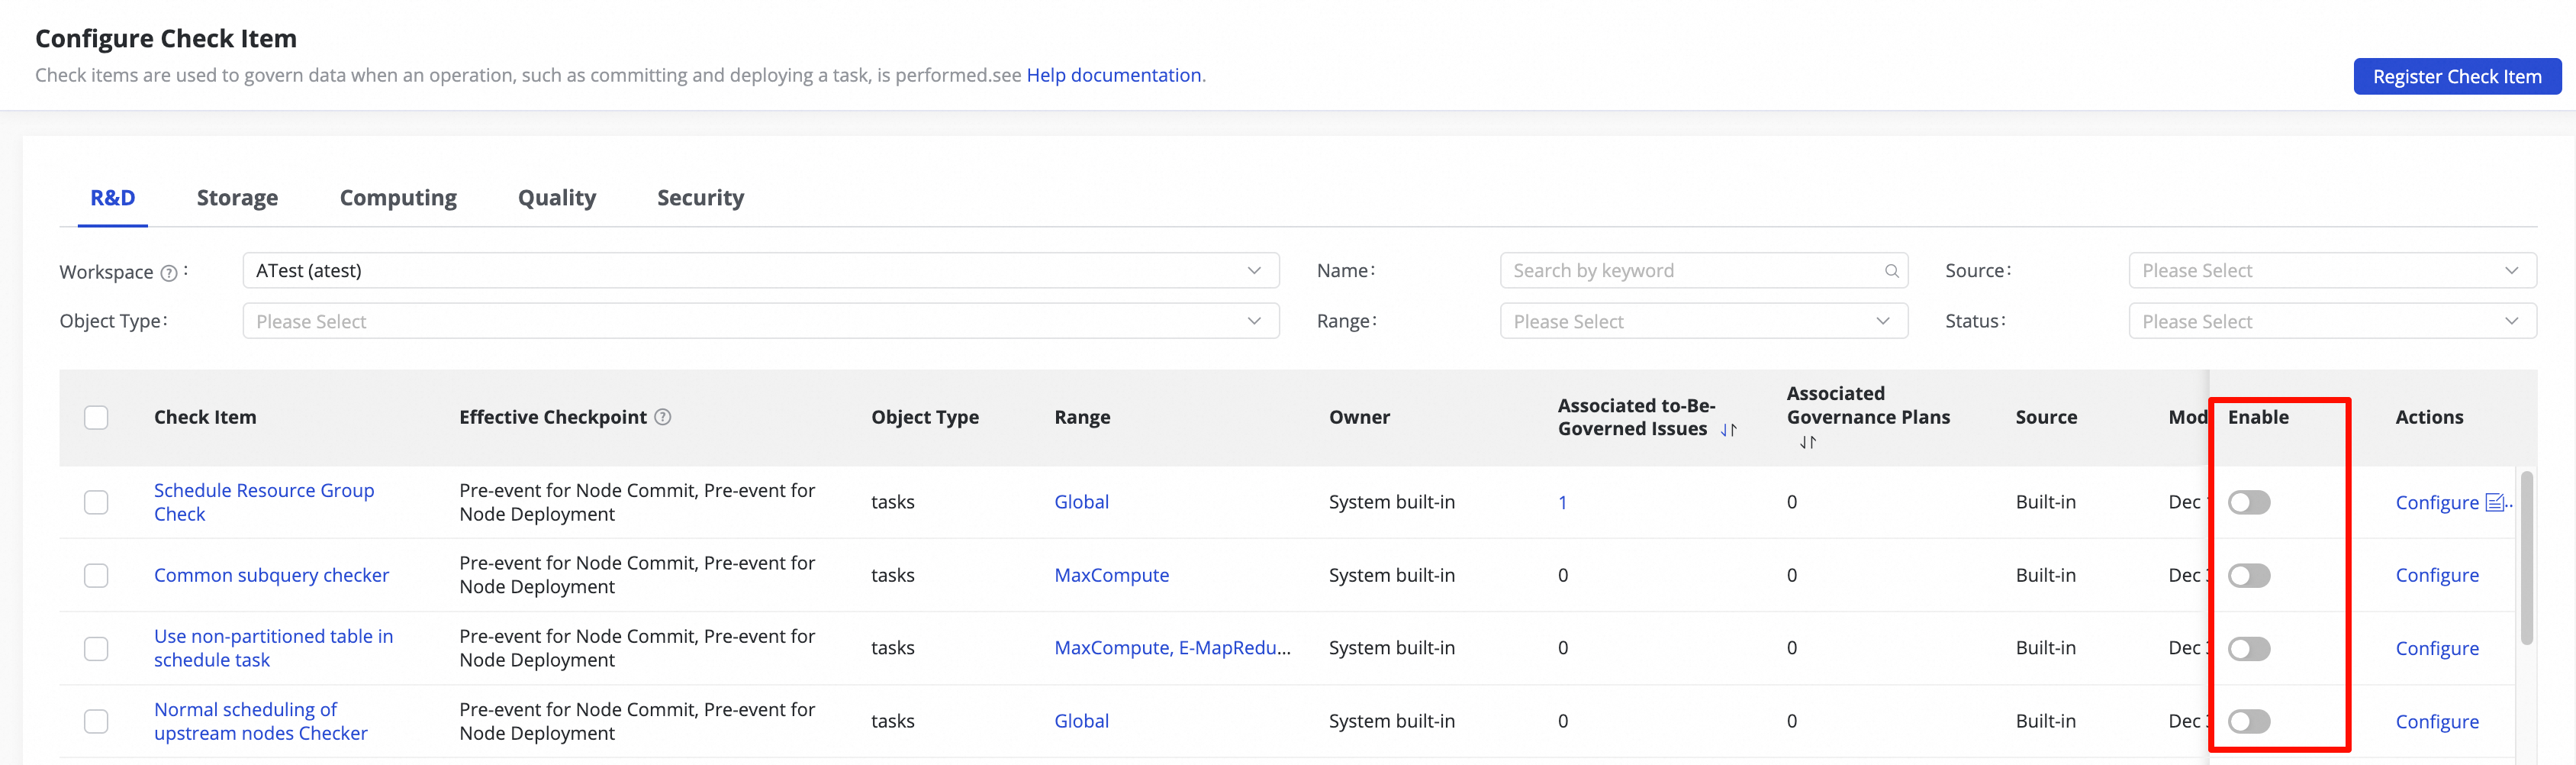Click the Workspace help question-mark icon
This screenshot has width=2576, height=765.
pos(169,273)
